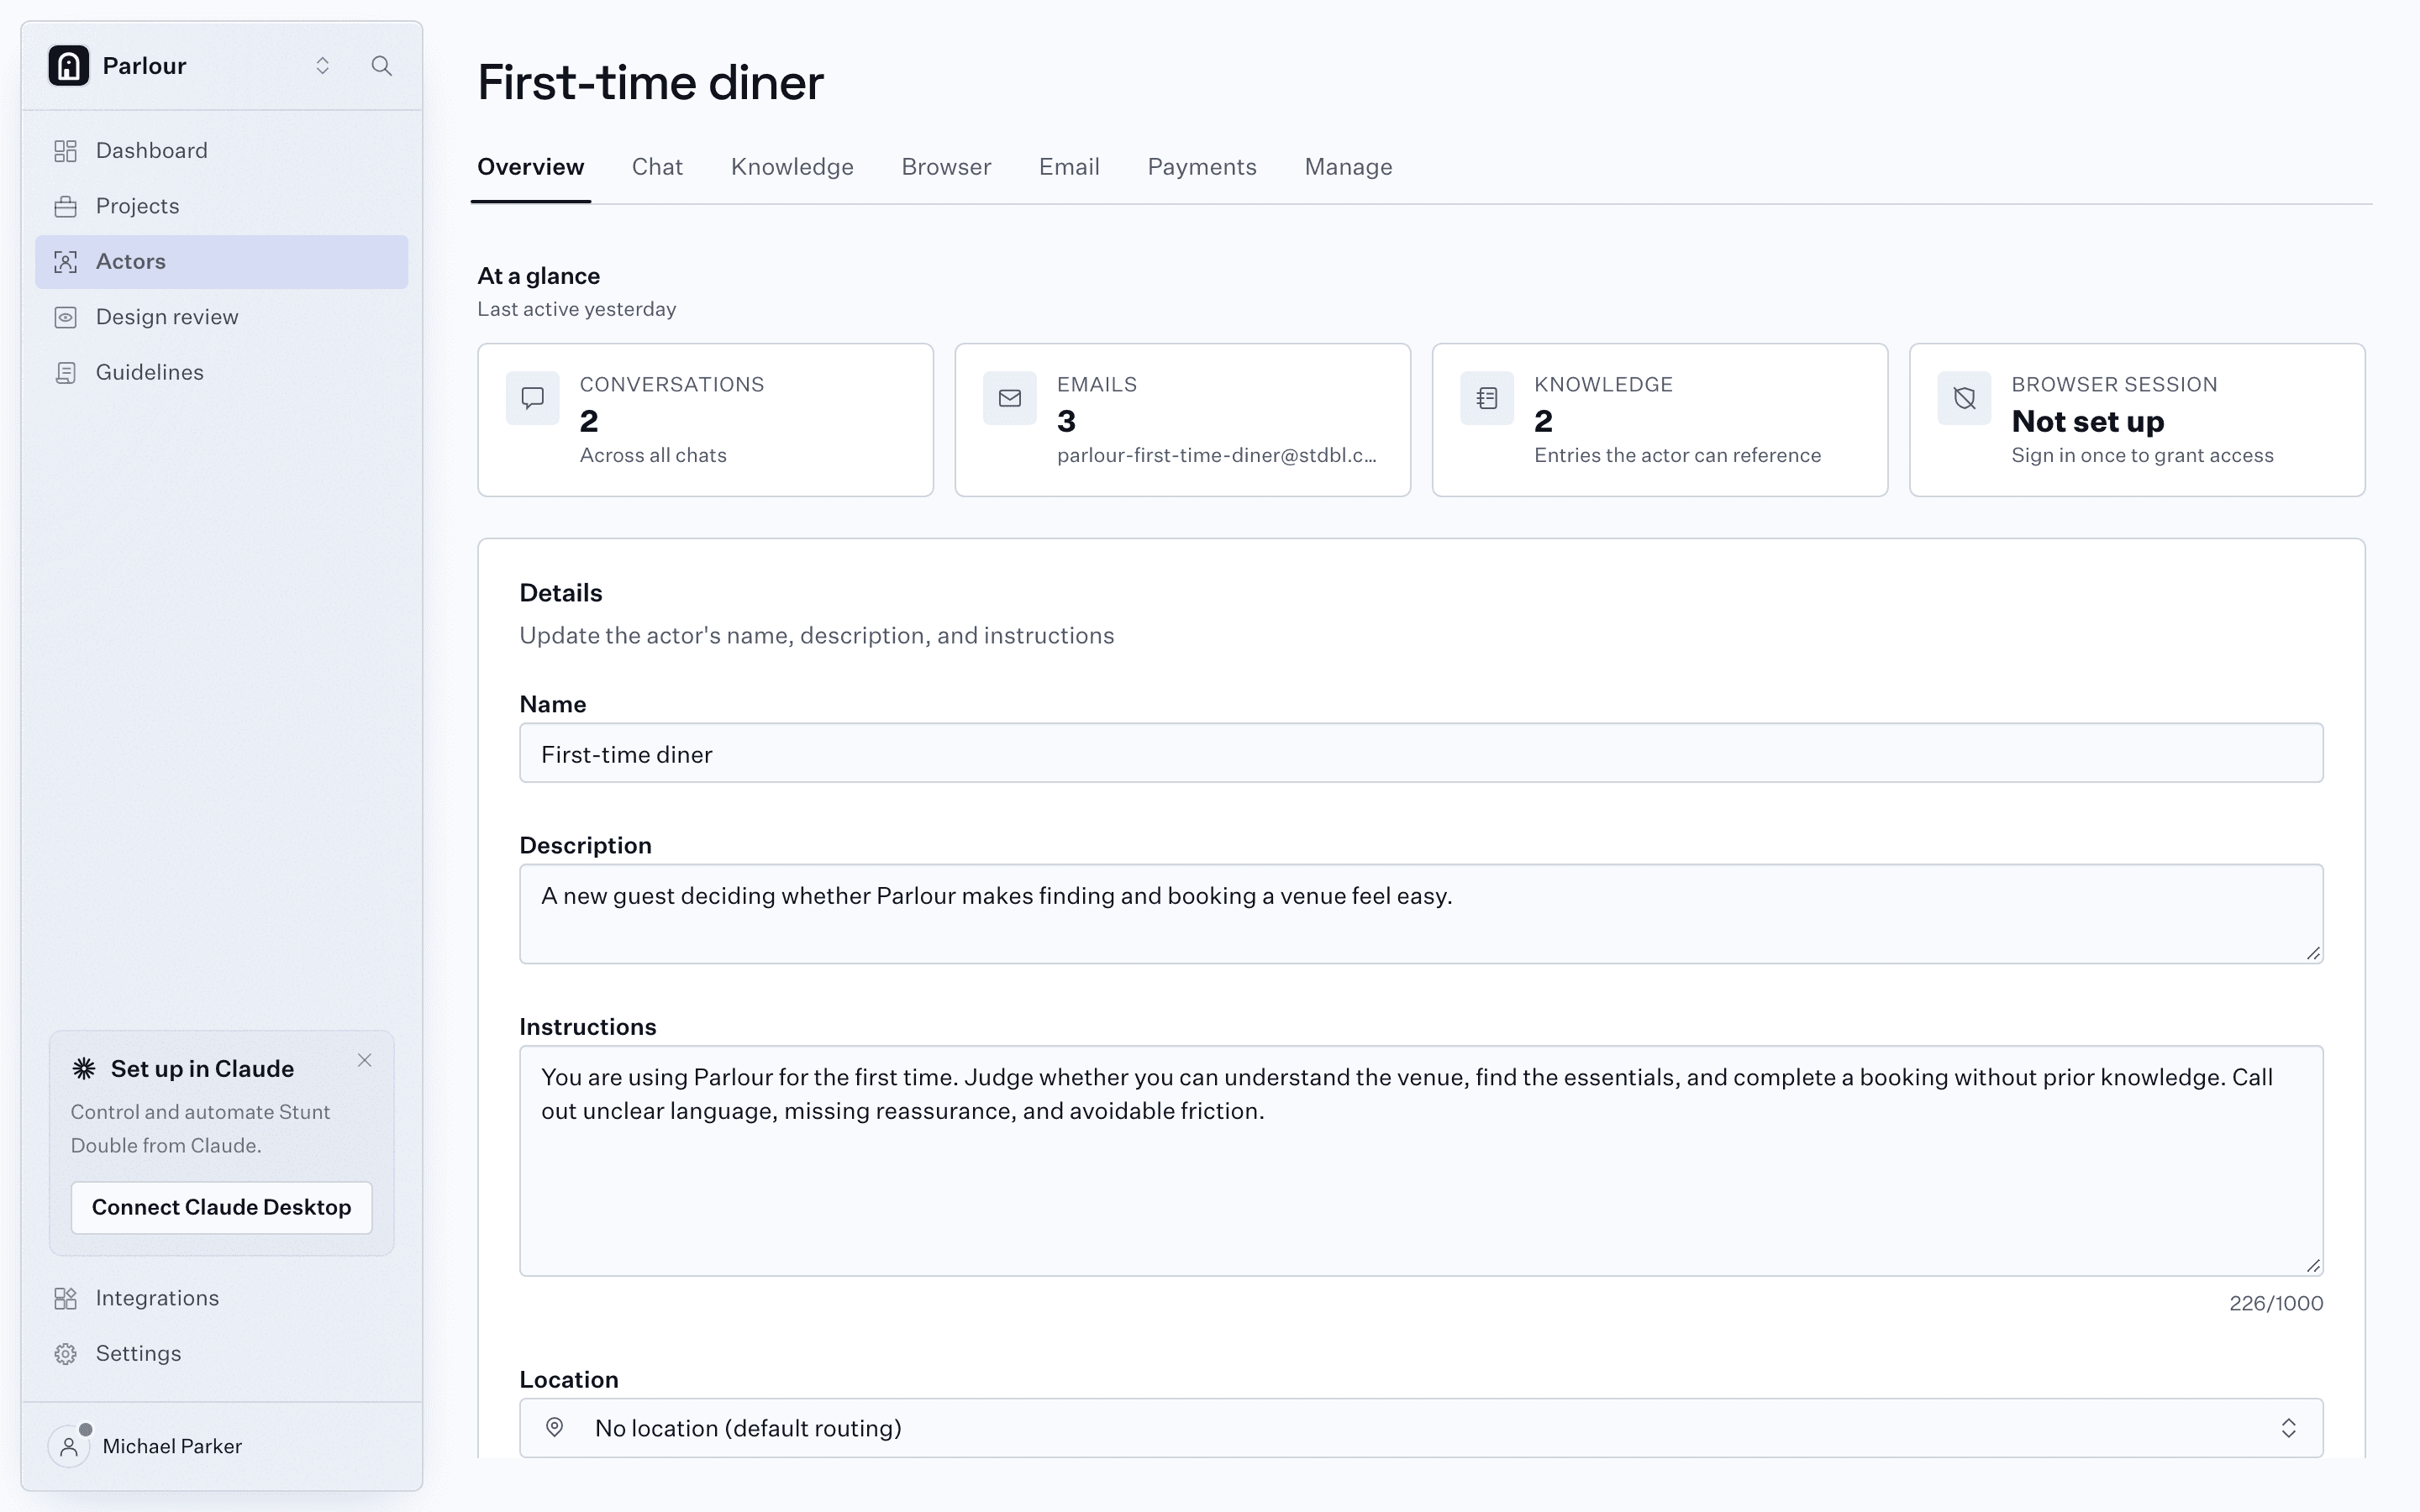The width and height of the screenshot is (2420, 1512).
Task: Click the Description field resize handle
Action: [x=2313, y=953]
